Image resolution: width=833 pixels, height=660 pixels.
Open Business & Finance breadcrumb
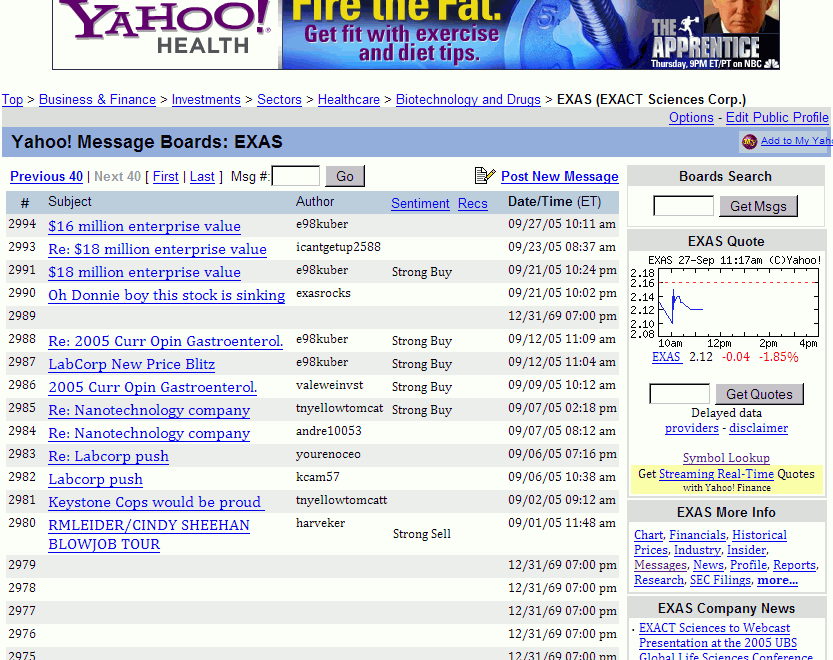97,99
